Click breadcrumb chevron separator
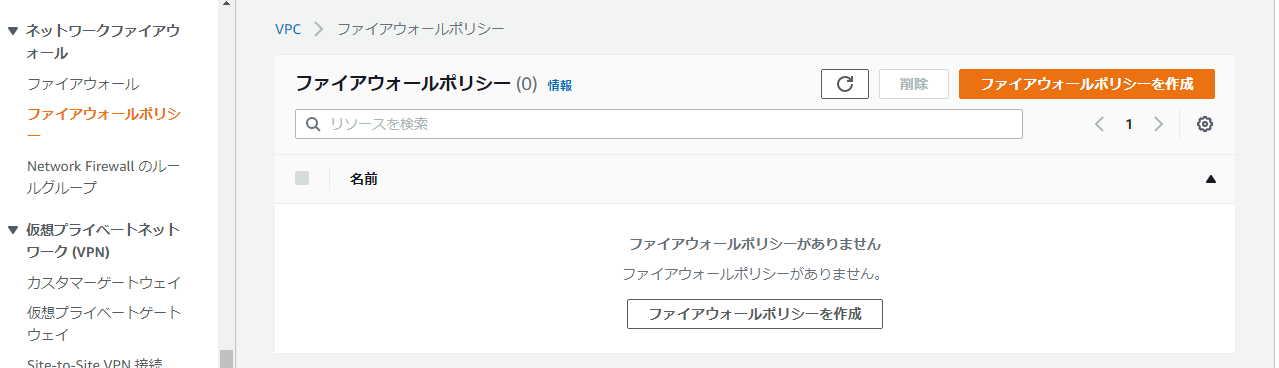This screenshot has height=368, width=1279. click(x=319, y=29)
